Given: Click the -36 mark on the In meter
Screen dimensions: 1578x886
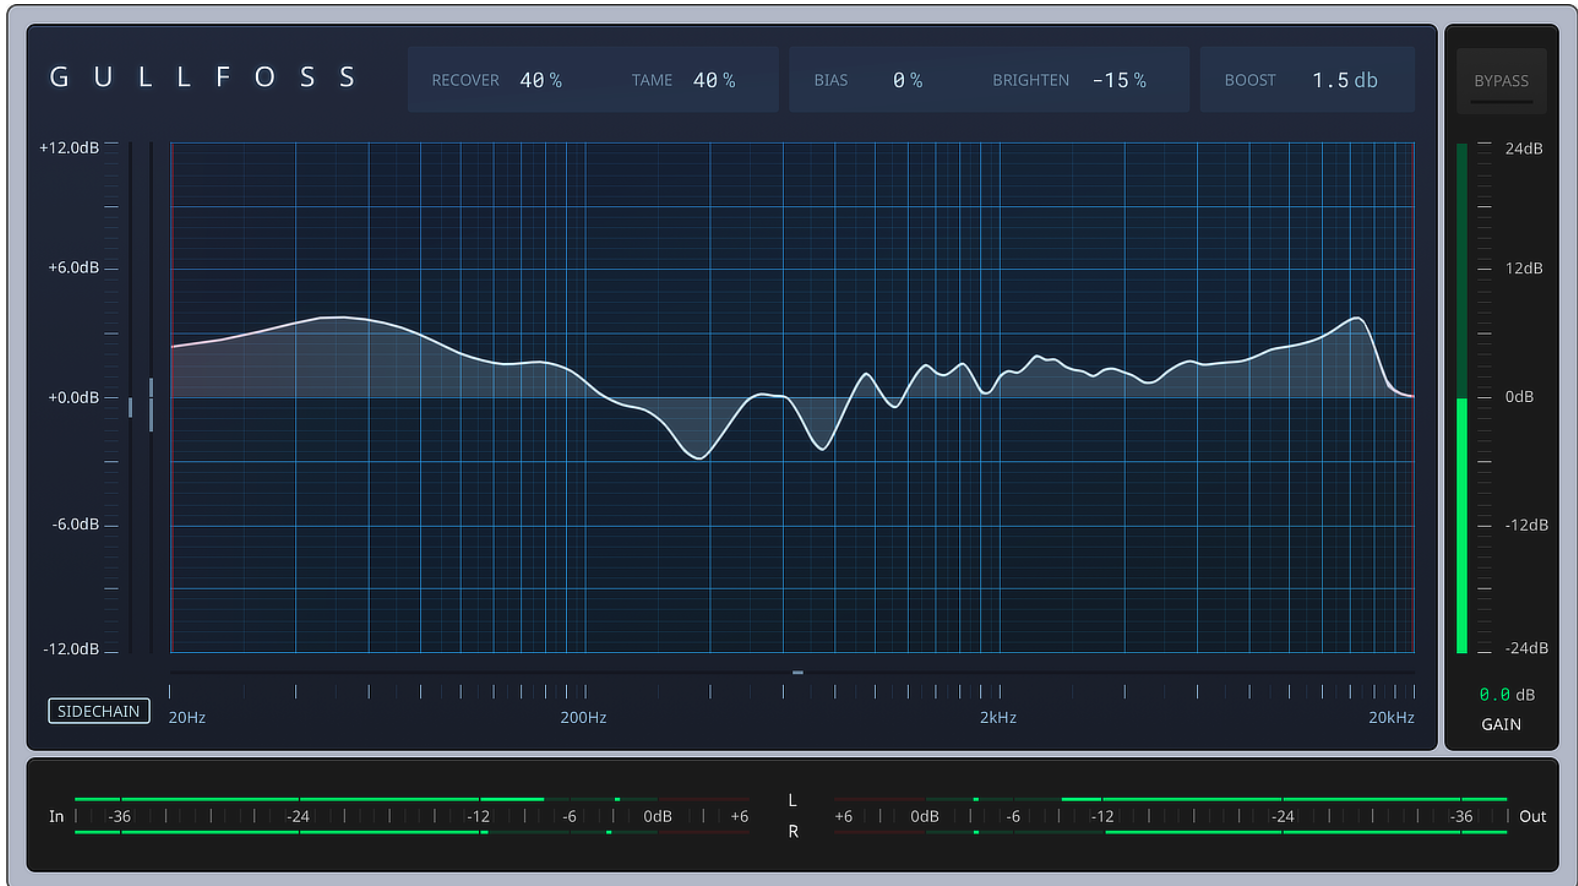Looking at the screenshot, I should [x=119, y=816].
